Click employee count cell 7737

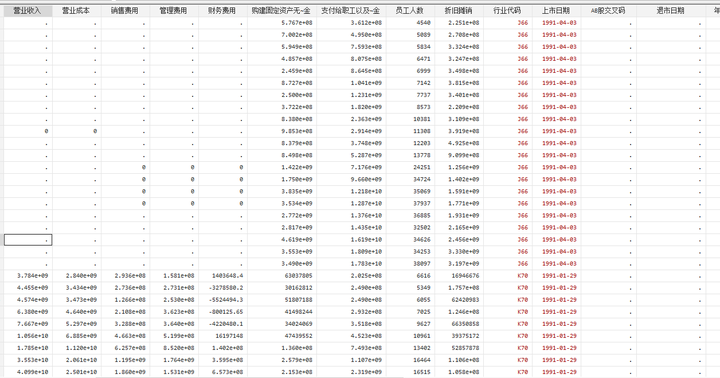(x=410, y=95)
